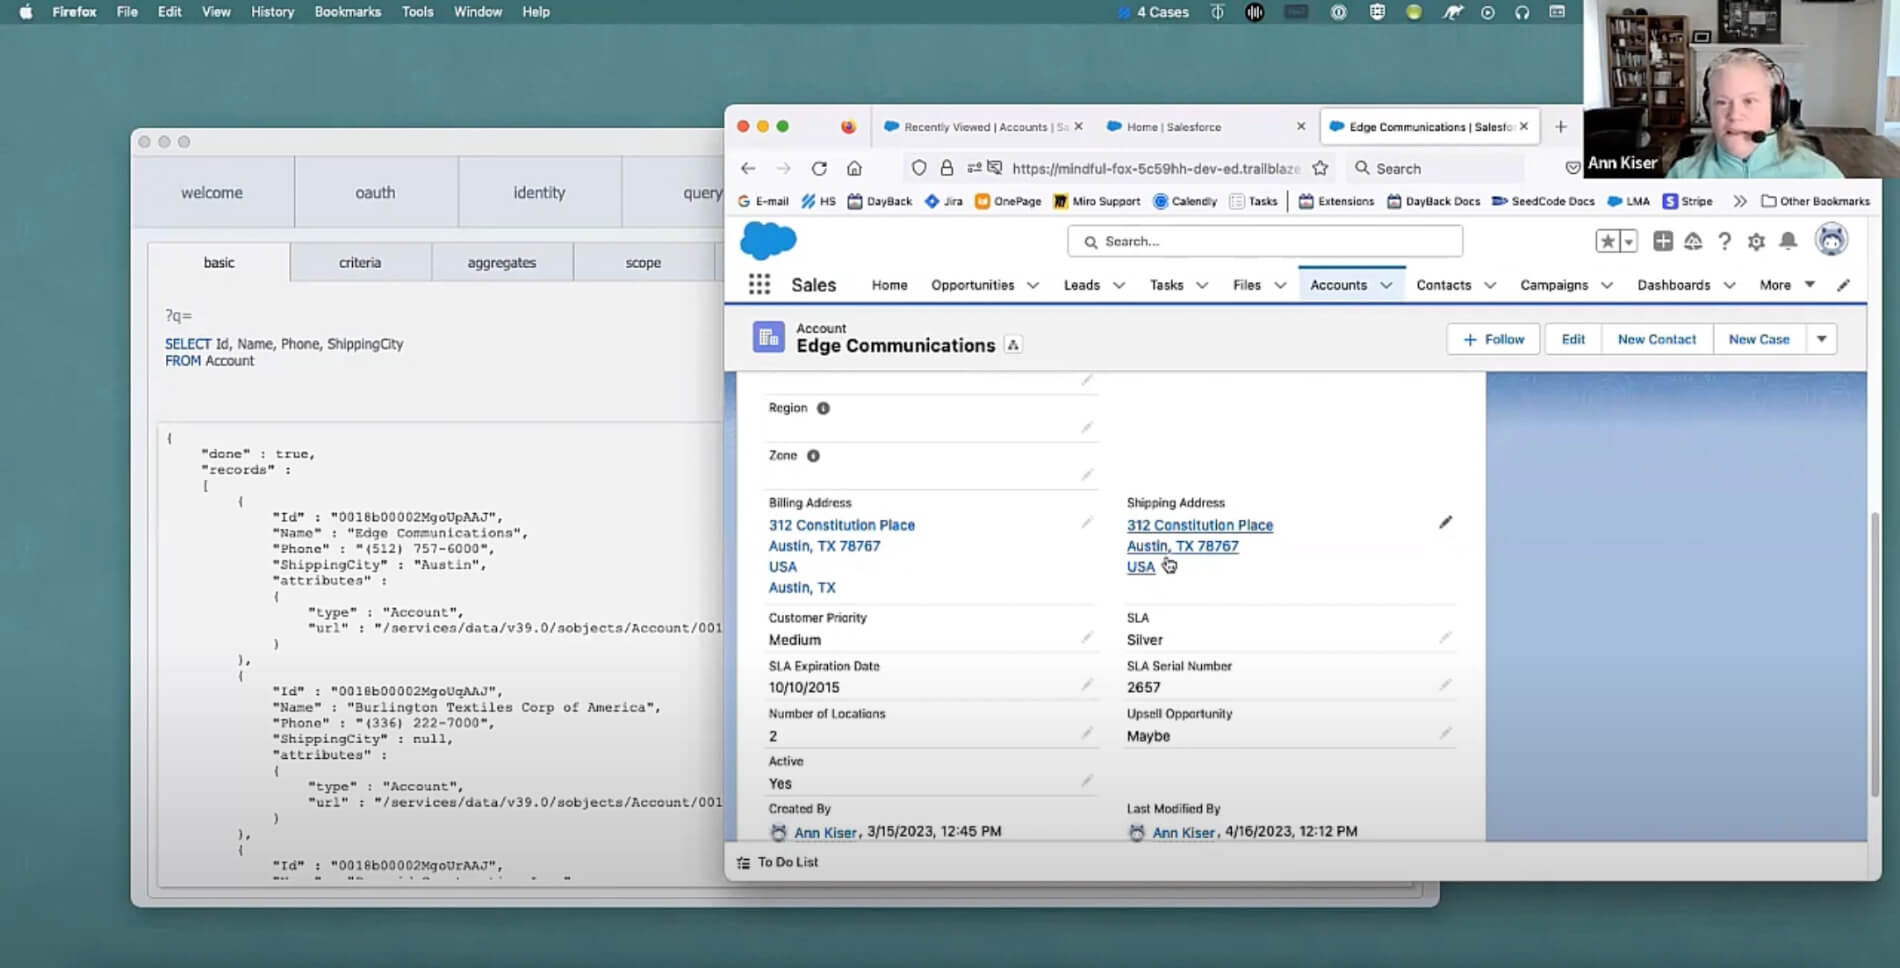Open the identity tab in the back window
1900x968 pixels.
(539, 192)
